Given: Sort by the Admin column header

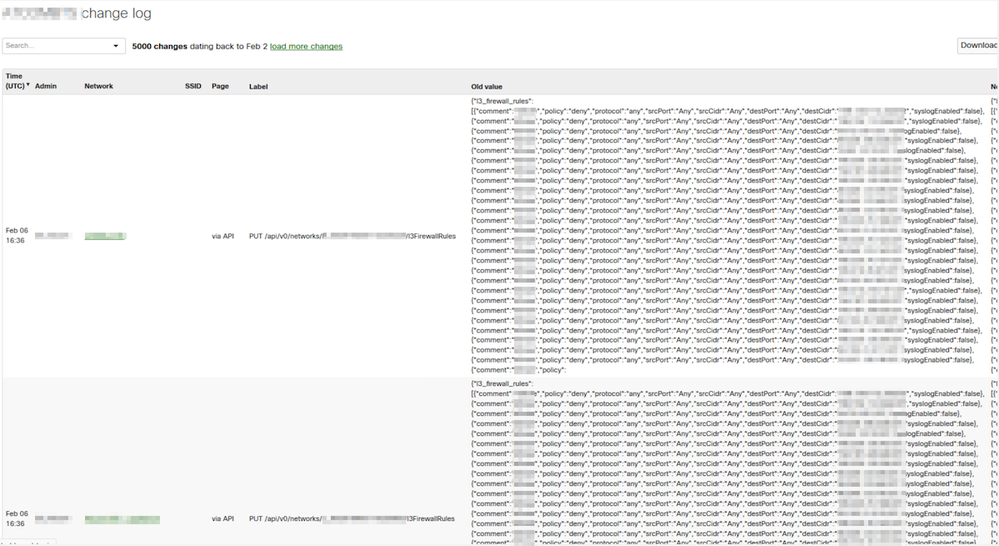Looking at the screenshot, I should coord(46,86).
